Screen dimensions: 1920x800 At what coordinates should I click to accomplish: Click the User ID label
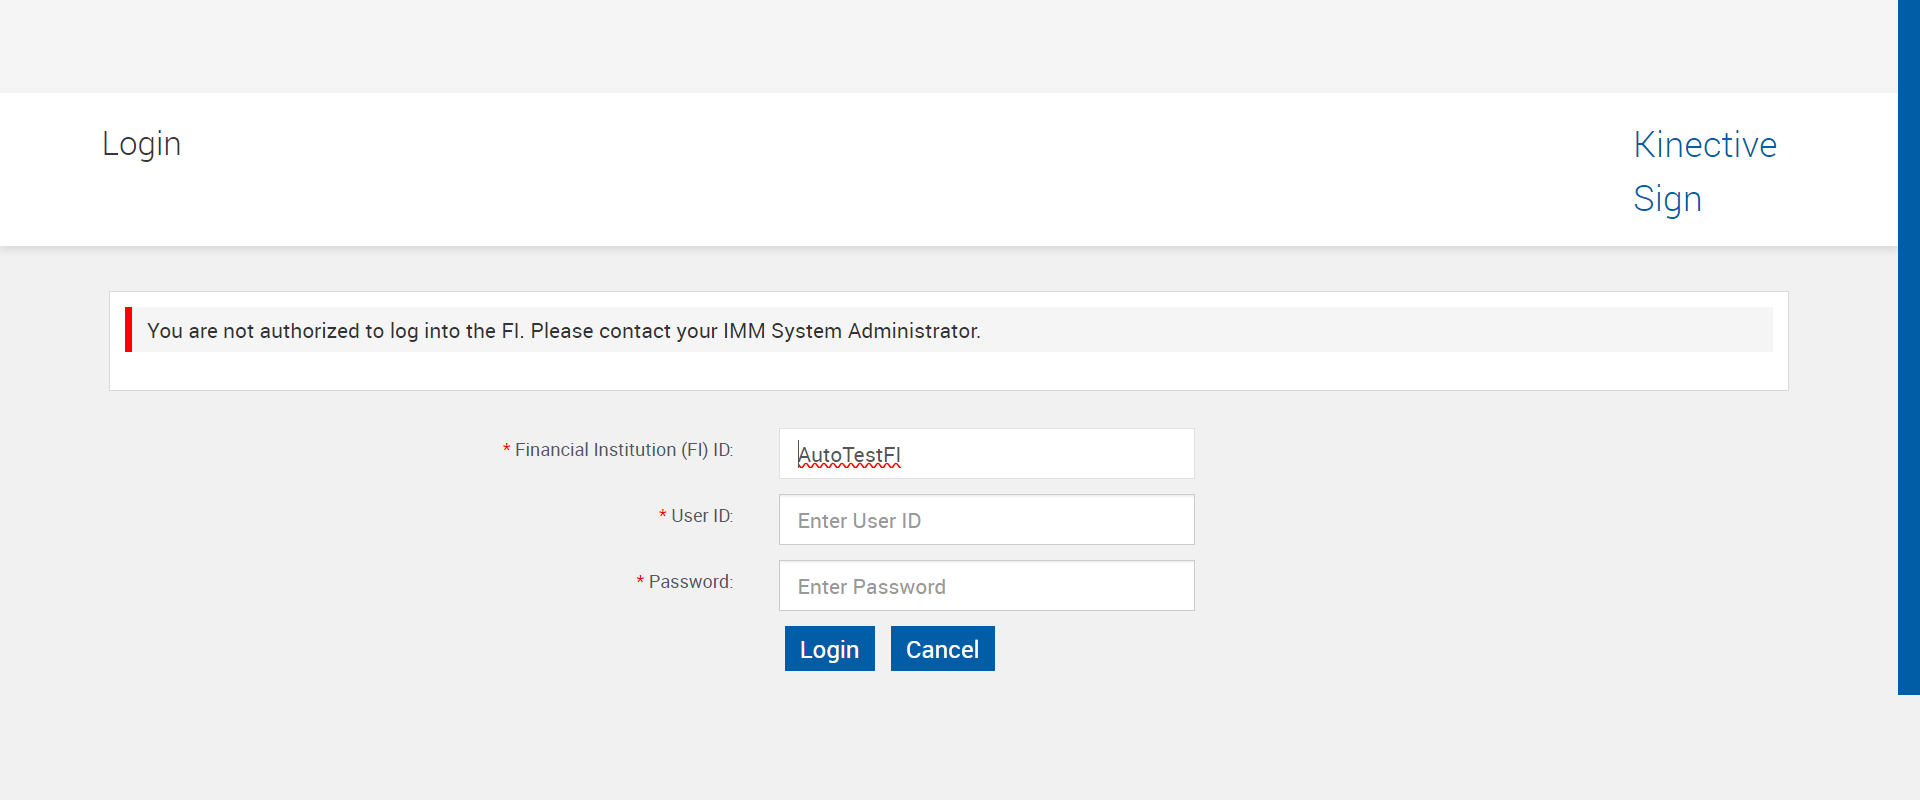tap(701, 516)
